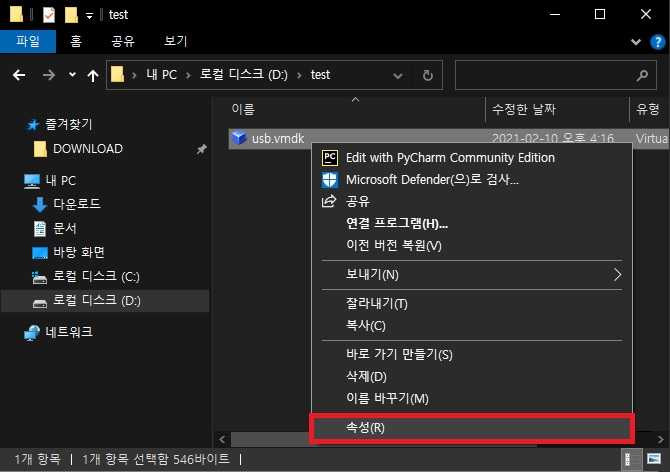This screenshot has height=472, width=670.
Task: Open the 홈 ribbon tab
Action: pyautogui.click(x=76, y=41)
